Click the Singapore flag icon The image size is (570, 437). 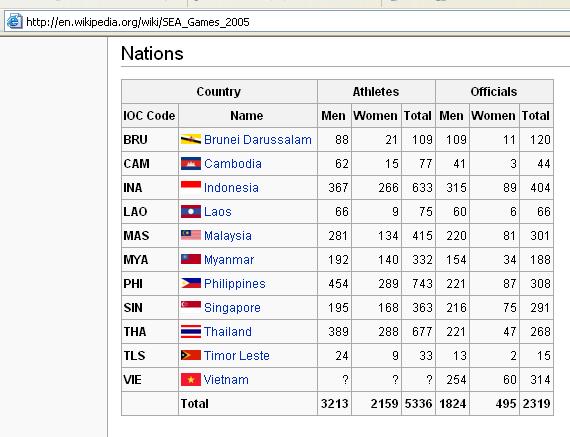(x=191, y=305)
